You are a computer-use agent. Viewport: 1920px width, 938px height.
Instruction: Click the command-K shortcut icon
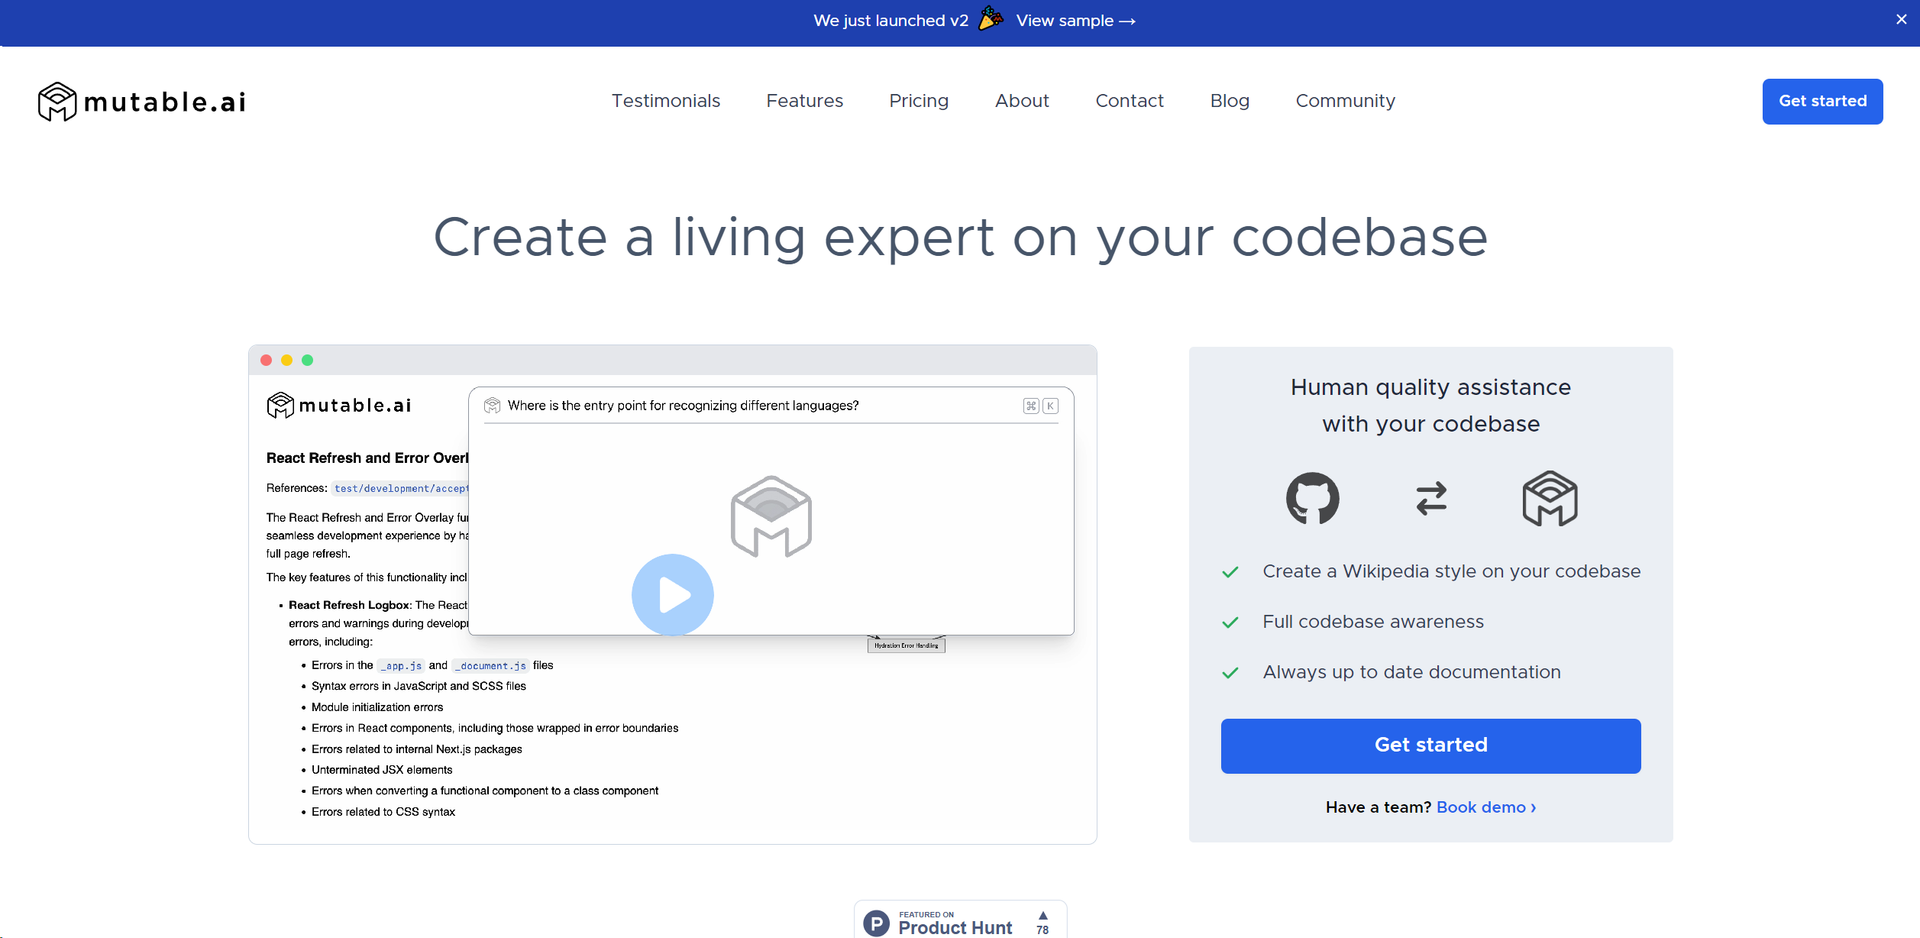(1040, 406)
